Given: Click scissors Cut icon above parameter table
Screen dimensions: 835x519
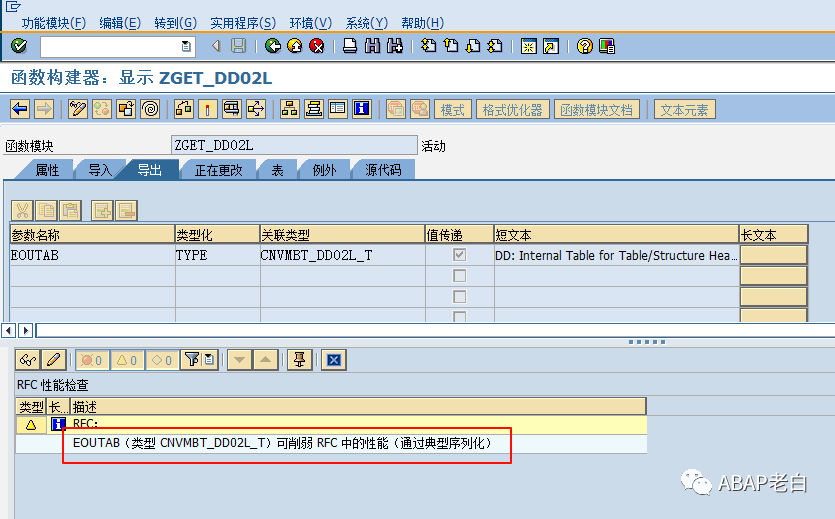Looking at the screenshot, I should pos(22,210).
